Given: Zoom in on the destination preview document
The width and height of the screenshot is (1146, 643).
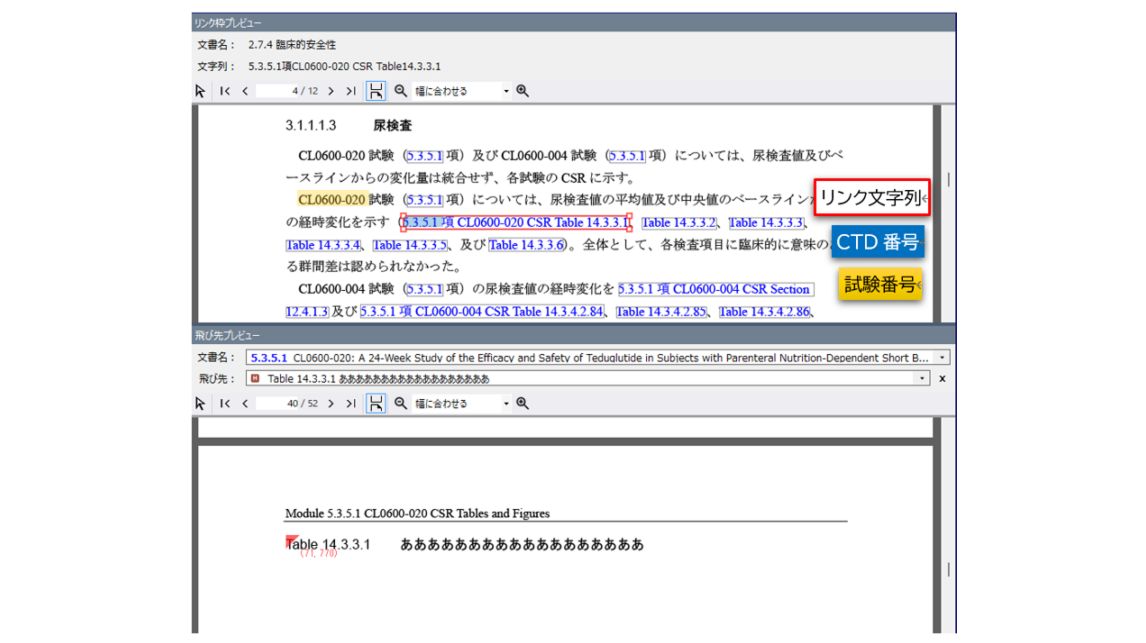Looking at the screenshot, I should pyautogui.click(x=522, y=404).
